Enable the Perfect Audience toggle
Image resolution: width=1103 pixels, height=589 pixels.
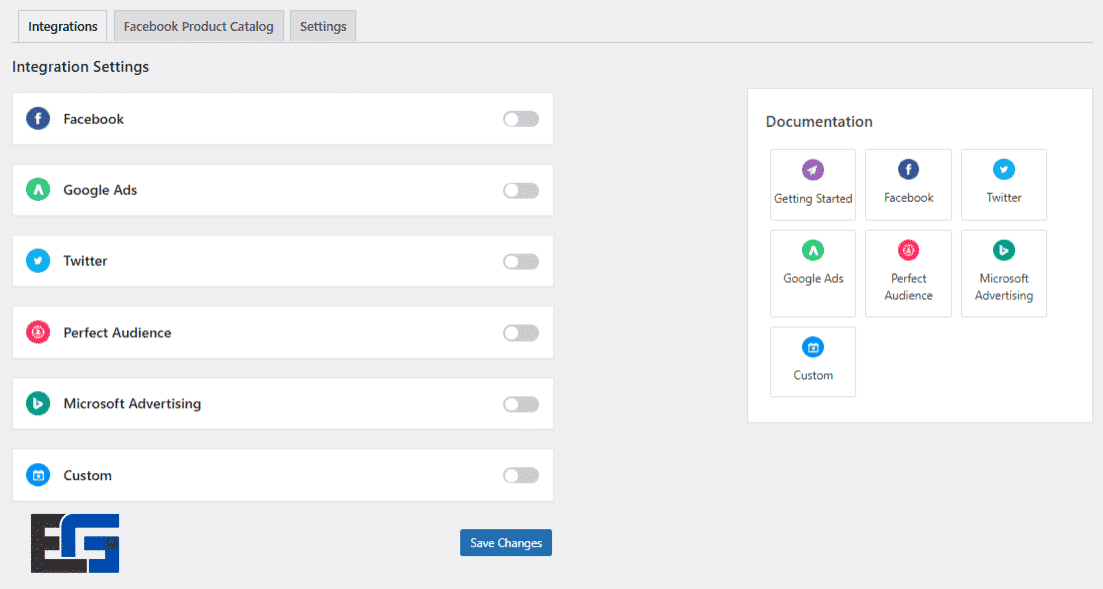[x=521, y=333]
